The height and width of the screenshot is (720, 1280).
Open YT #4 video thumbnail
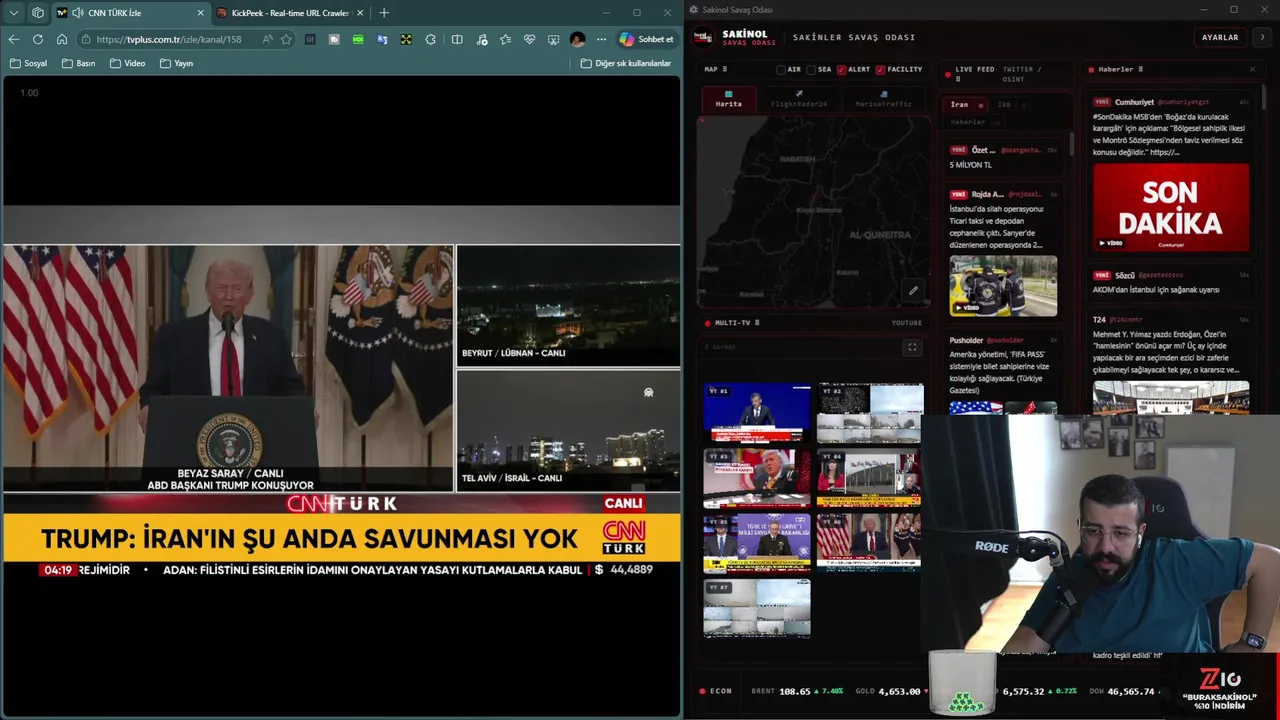[x=869, y=477]
